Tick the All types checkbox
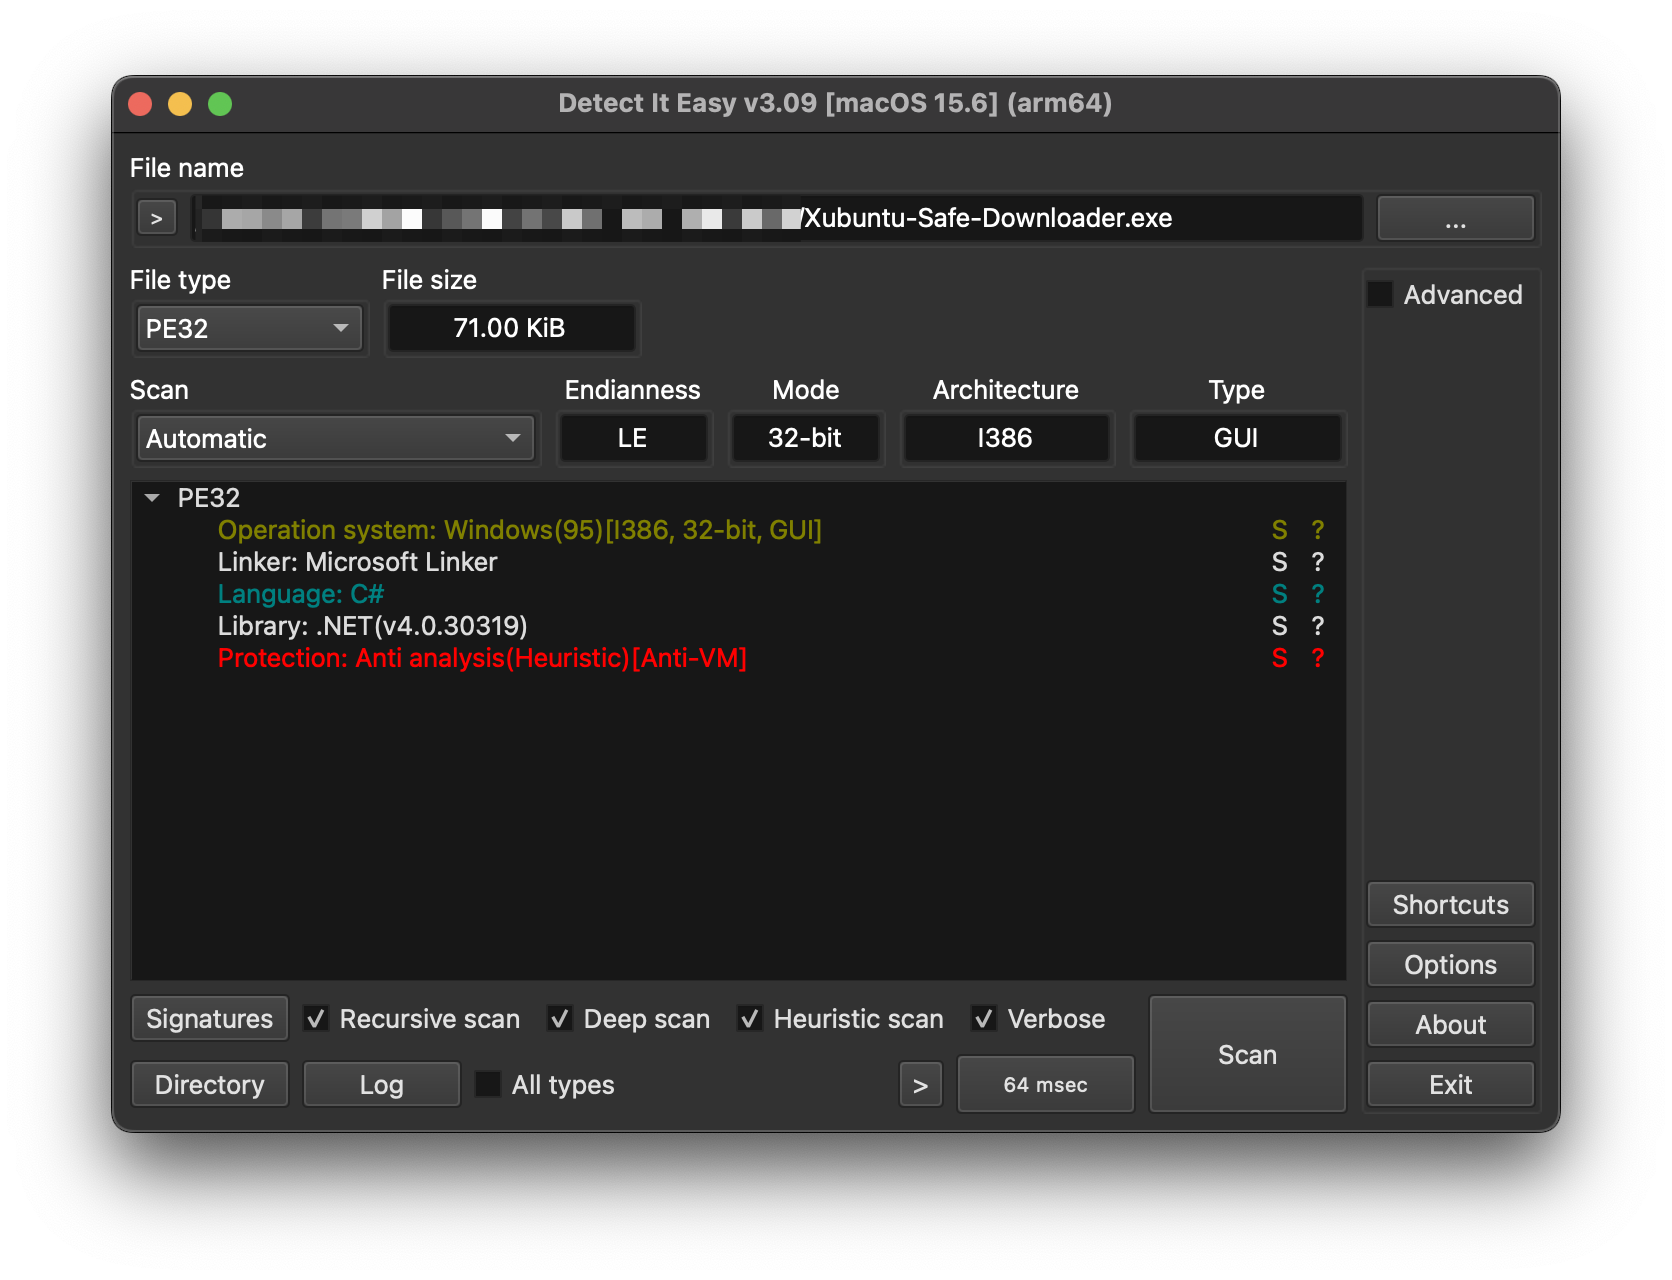 (488, 1085)
